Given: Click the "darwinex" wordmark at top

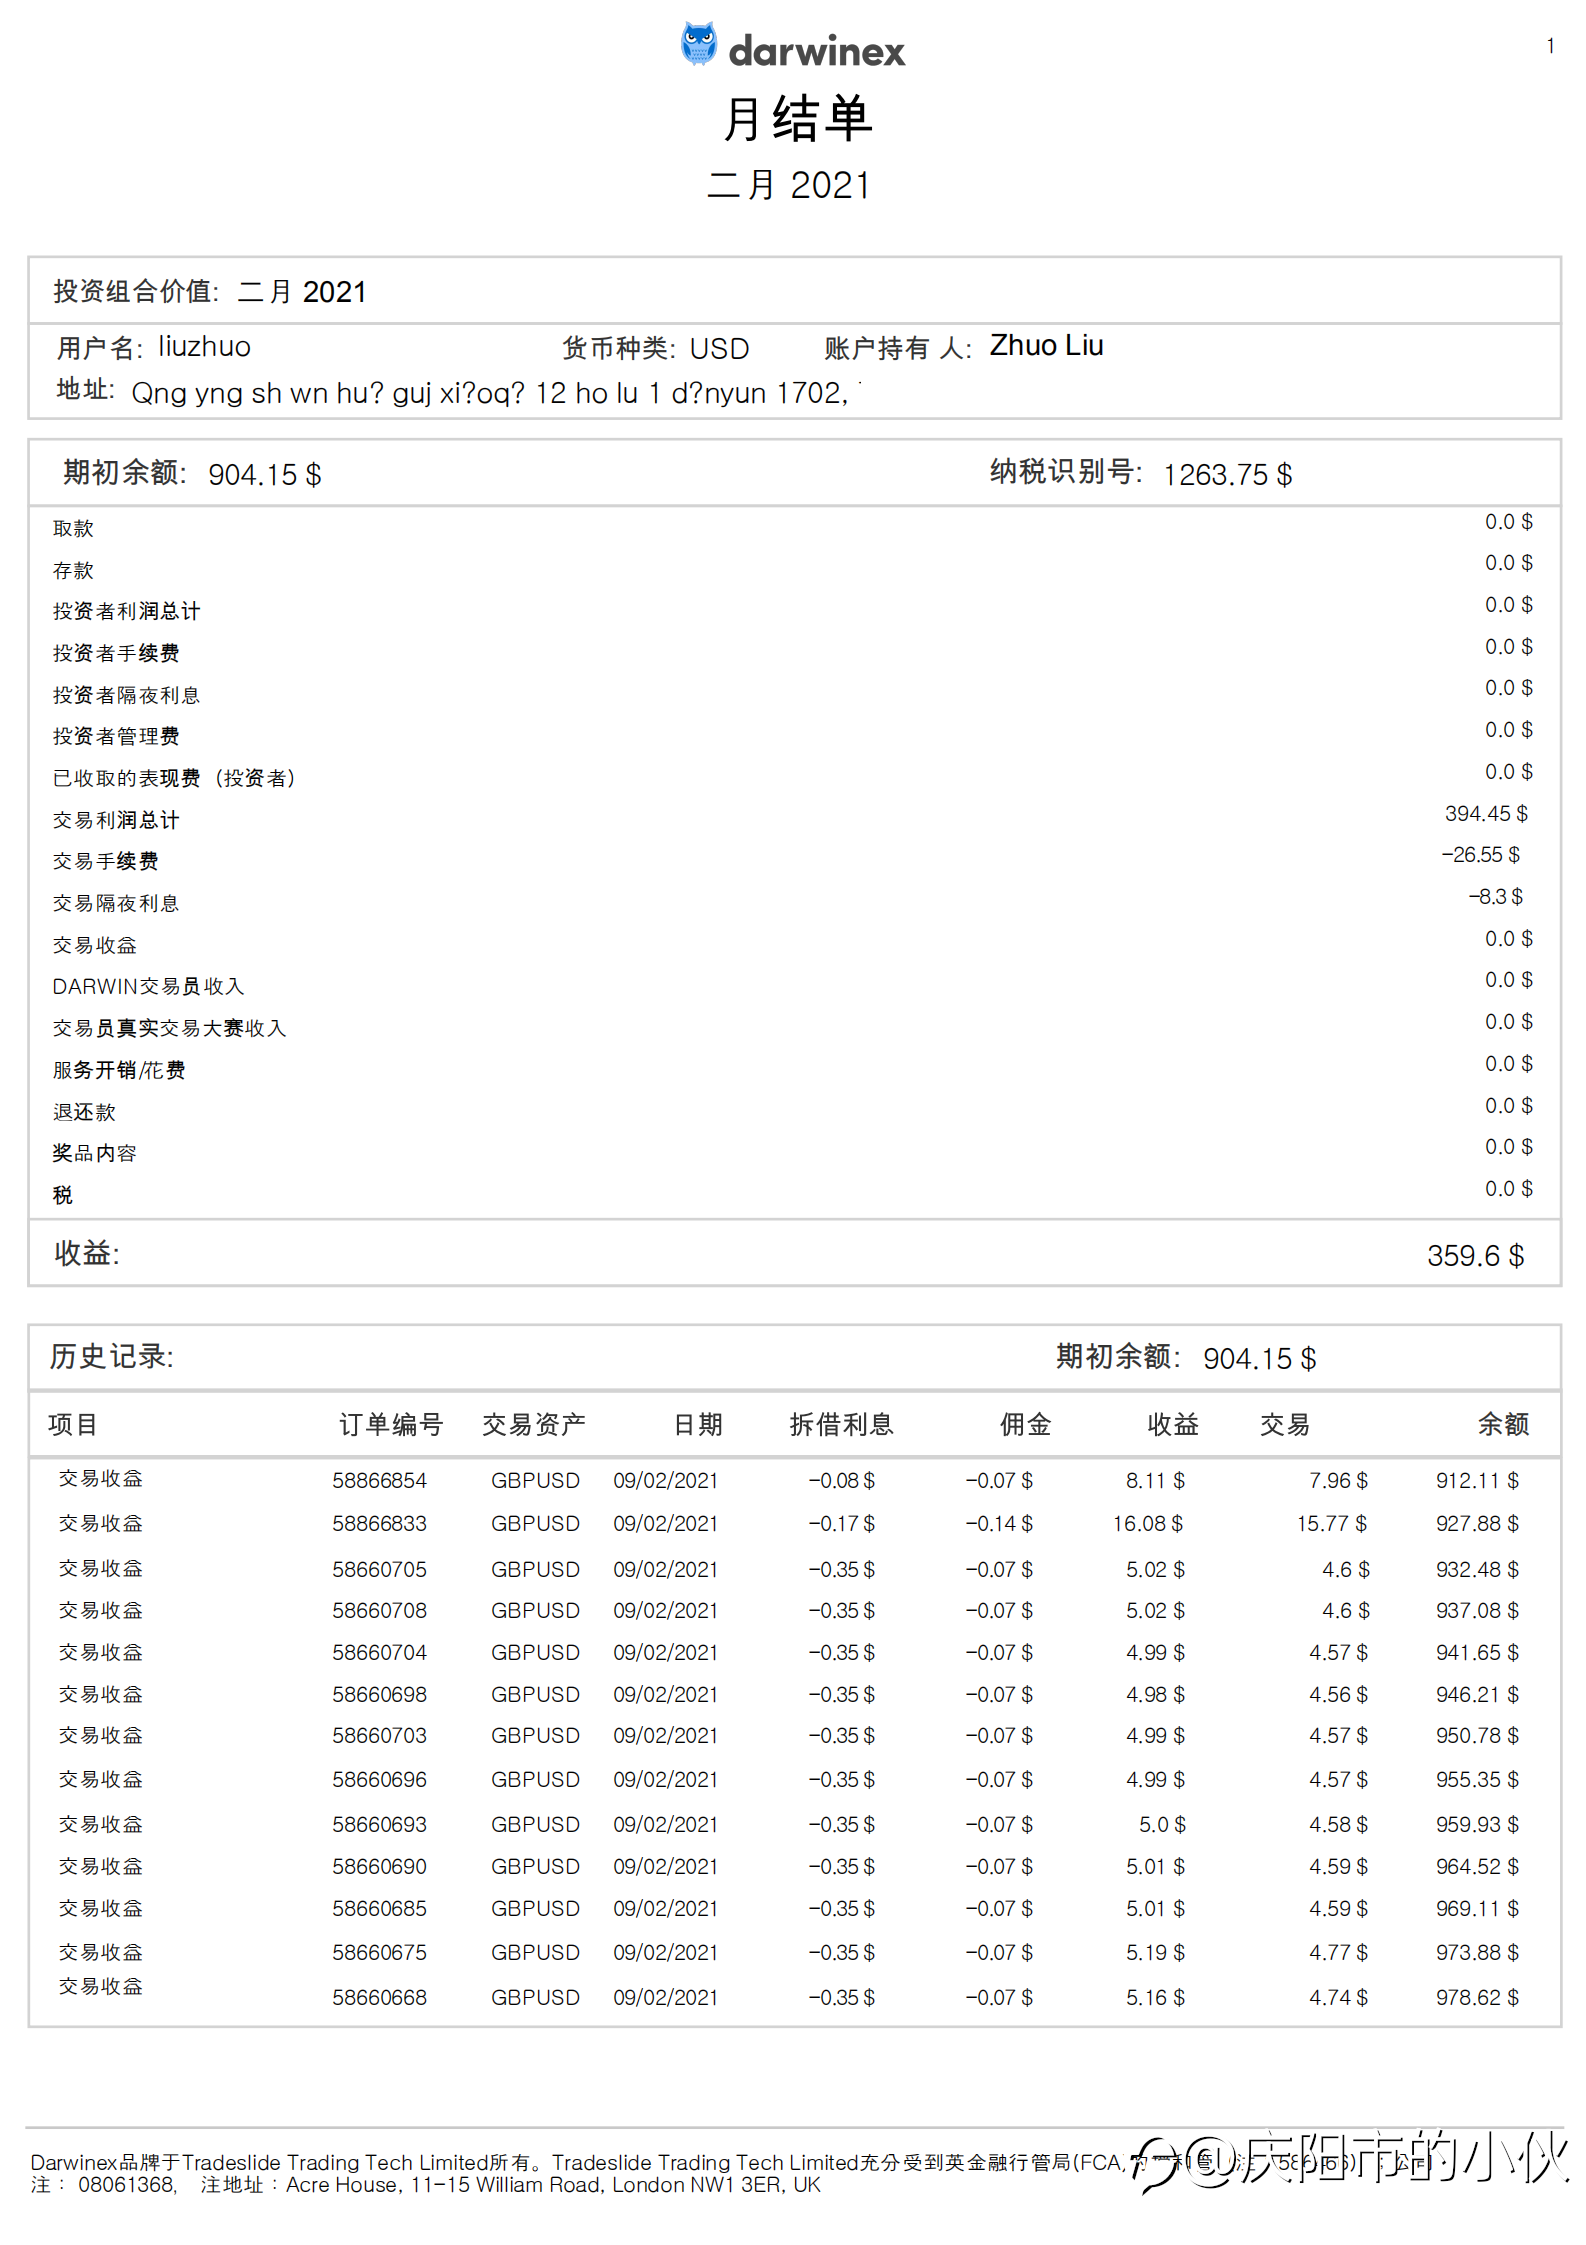Looking at the screenshot, I should click(817, 51).
